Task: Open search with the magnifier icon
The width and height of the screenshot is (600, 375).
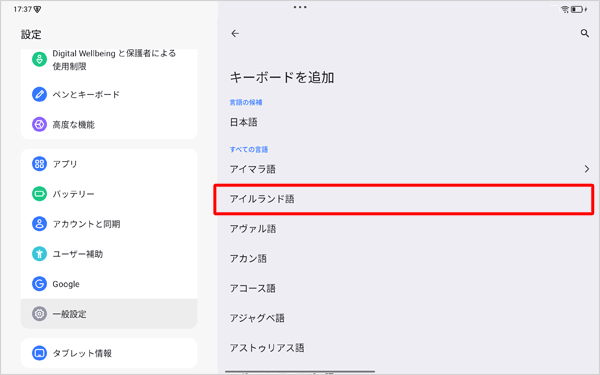Action: point(584,34)
